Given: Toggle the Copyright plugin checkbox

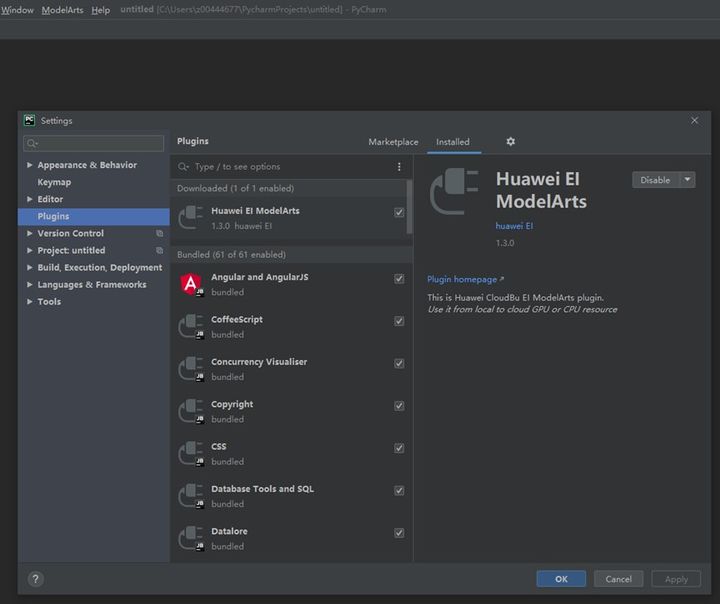Looking at the screenshot, I should pyautogui.click(x=399, y=406).
